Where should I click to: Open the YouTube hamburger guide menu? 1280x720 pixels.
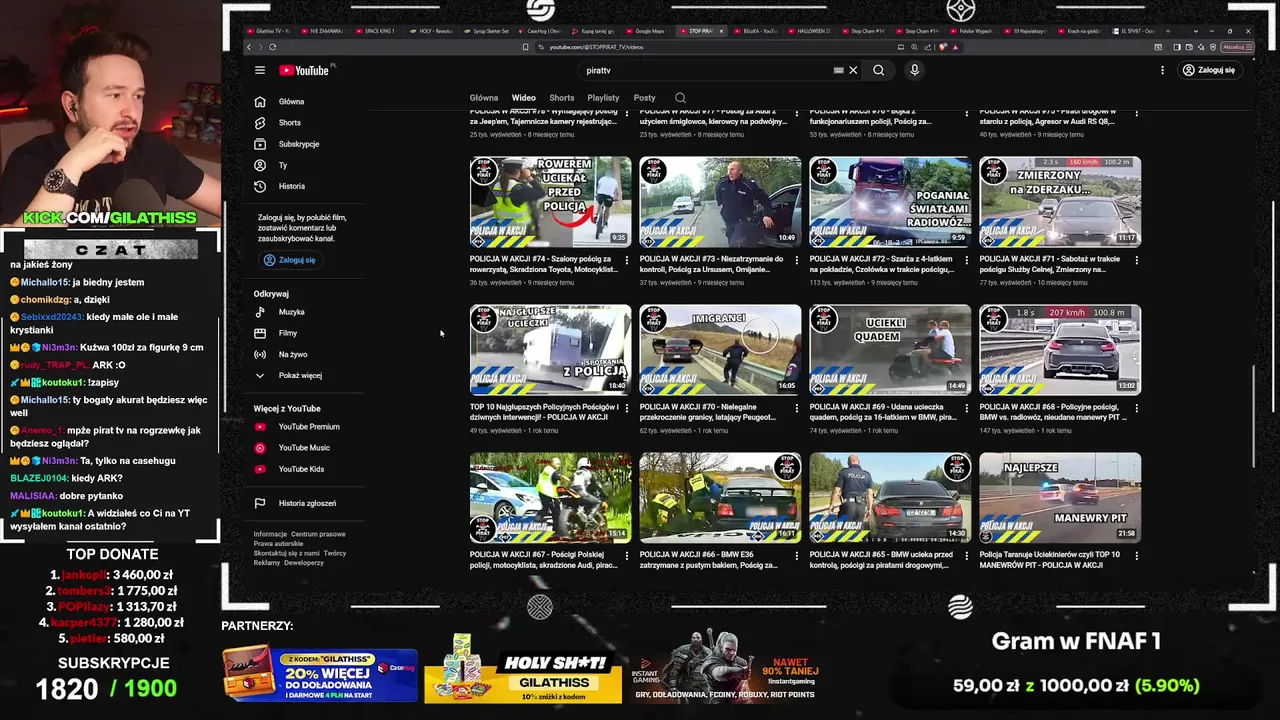[260, 70]
